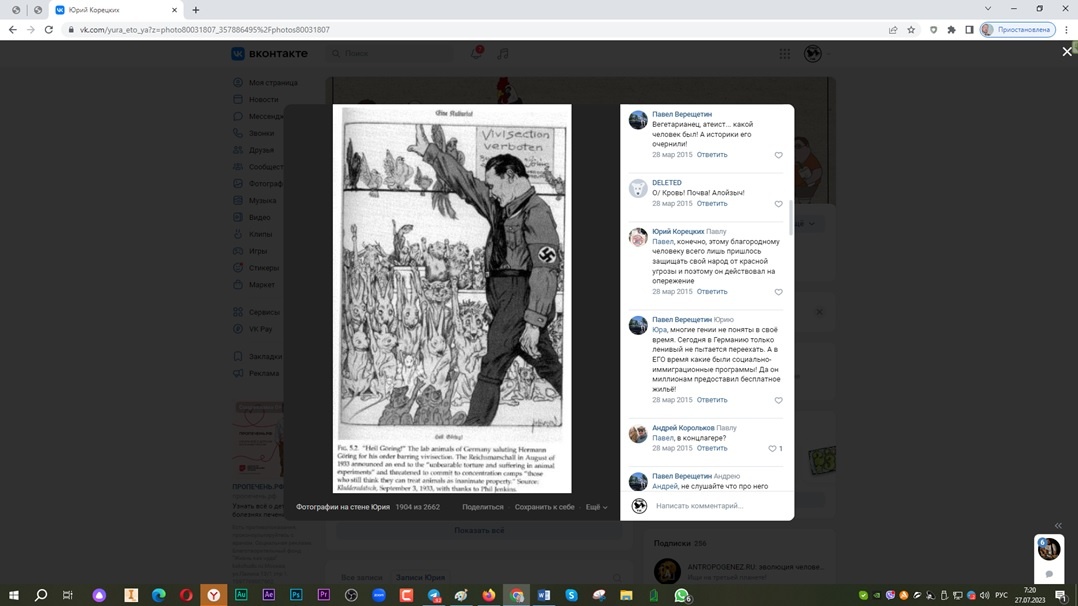Screen dimensions: 1078x606
Task: Like the comment about социально-иммиграционные программы
Action: click(x=778, y=400)
